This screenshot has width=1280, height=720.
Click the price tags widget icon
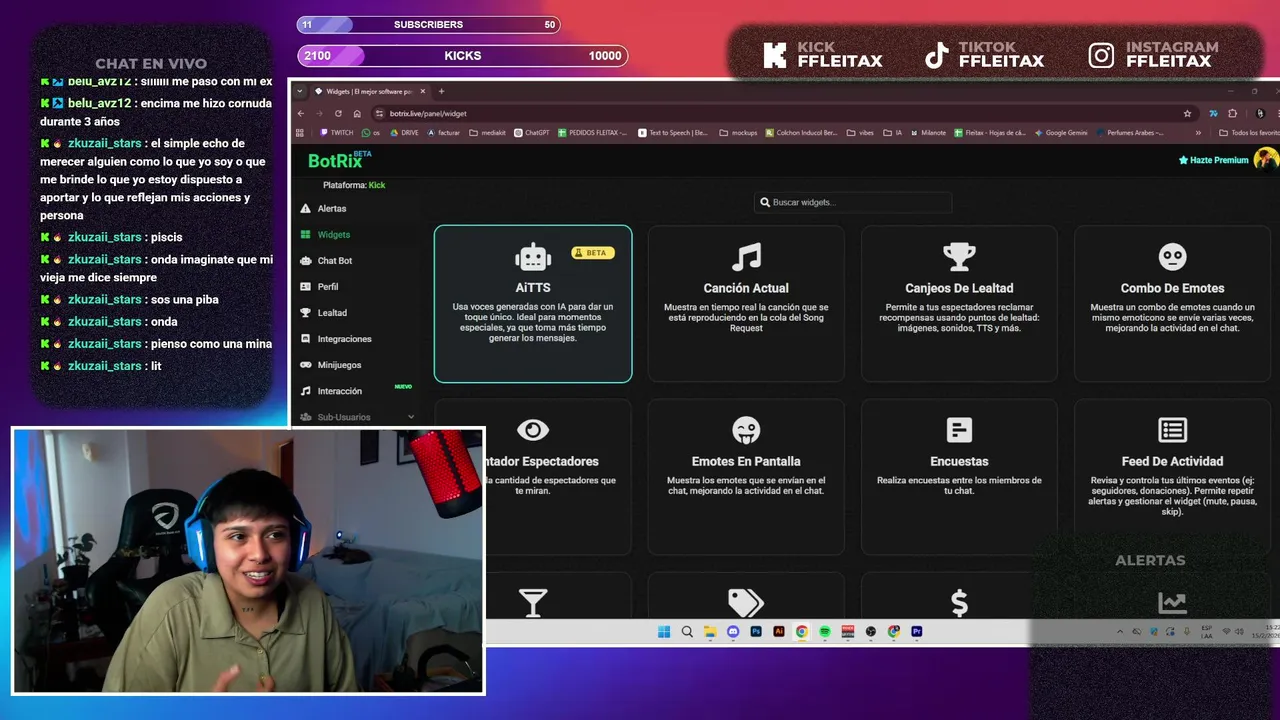coord(746,602)
